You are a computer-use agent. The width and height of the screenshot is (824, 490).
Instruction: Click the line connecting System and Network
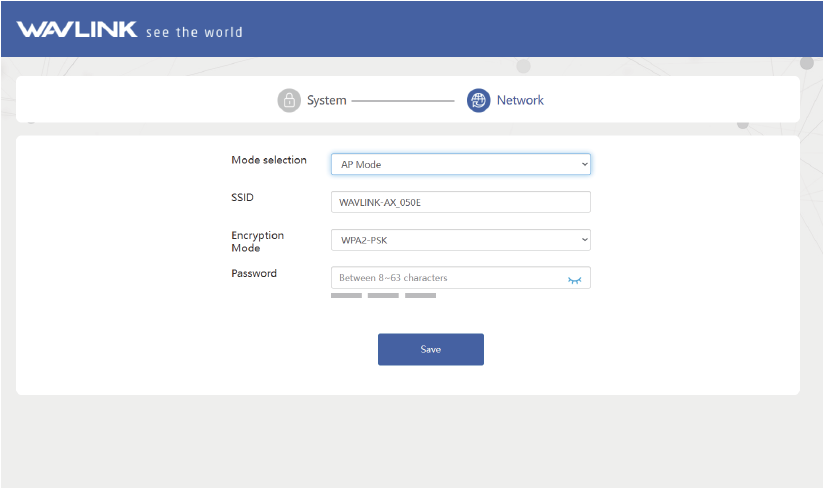[x=403, y=101]
